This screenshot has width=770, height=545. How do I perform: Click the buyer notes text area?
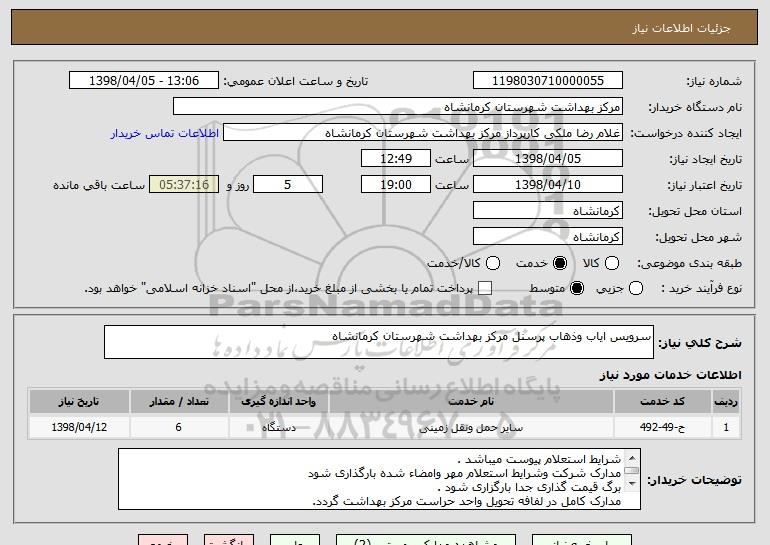click(379, 479)
